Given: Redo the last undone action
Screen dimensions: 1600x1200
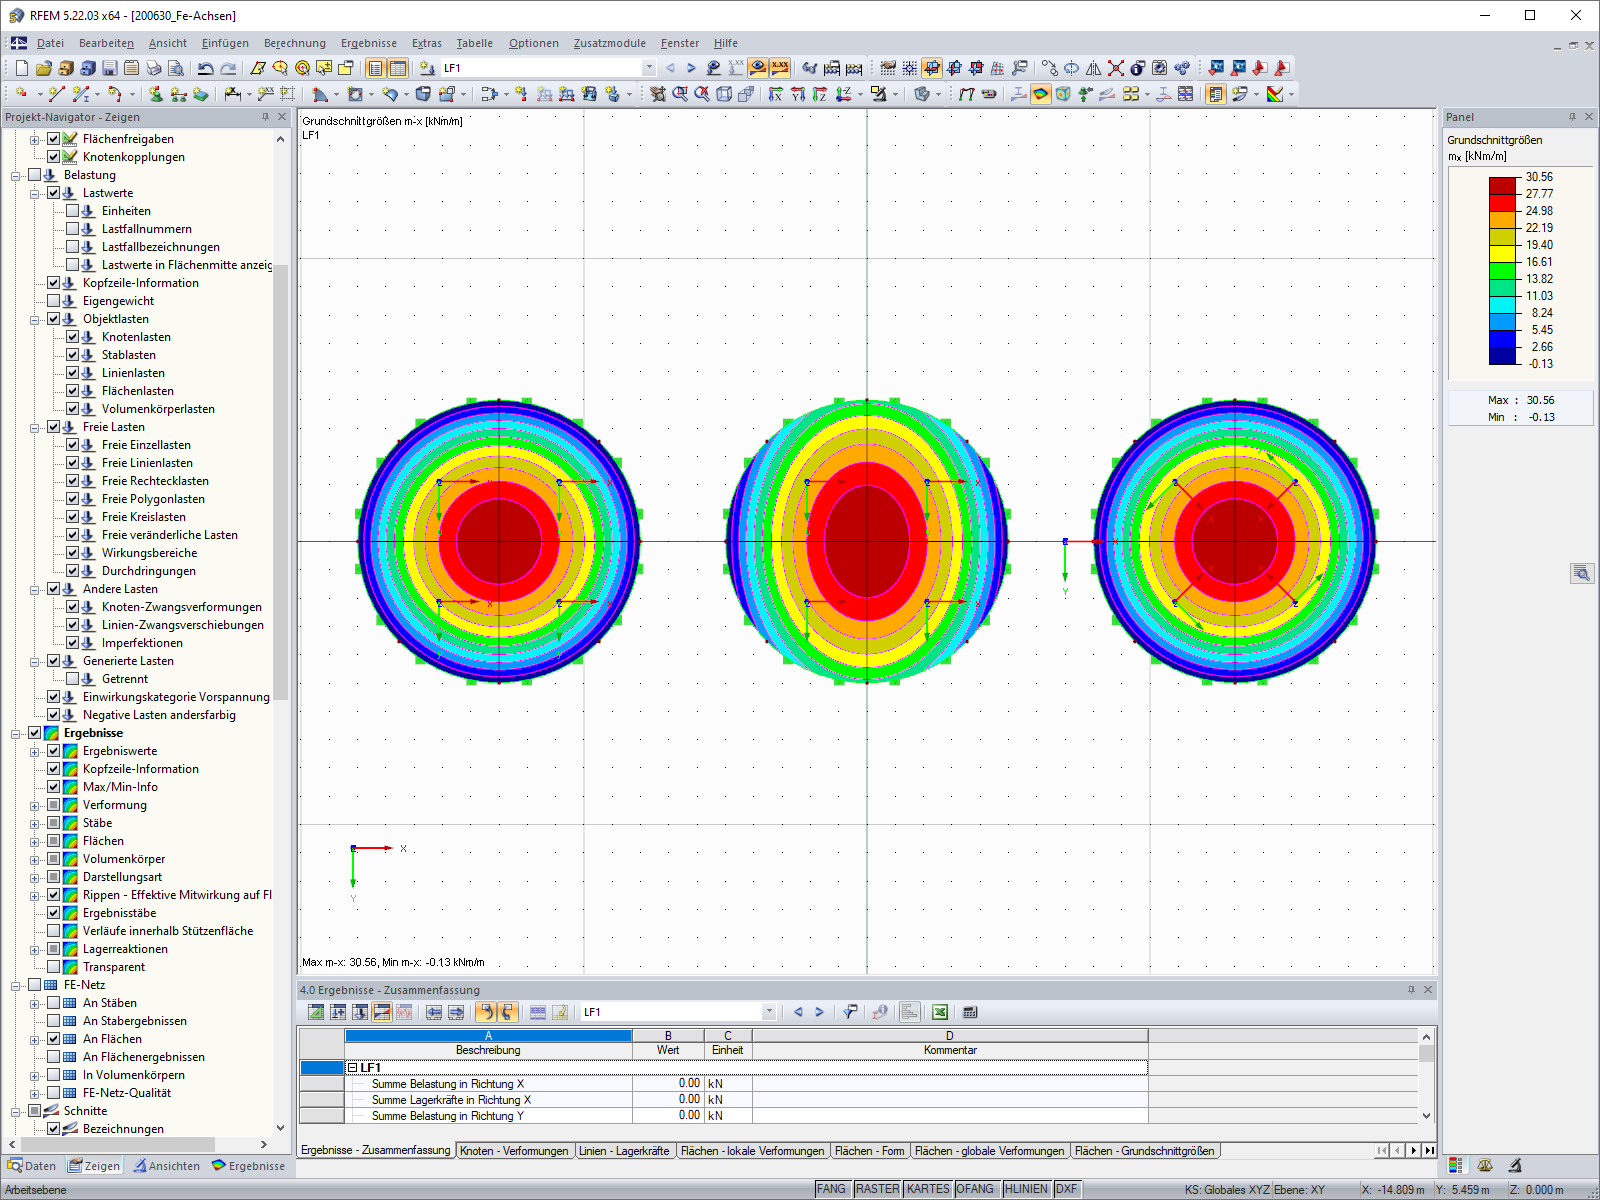Looking at the screenshot, I should pos(228,68).
